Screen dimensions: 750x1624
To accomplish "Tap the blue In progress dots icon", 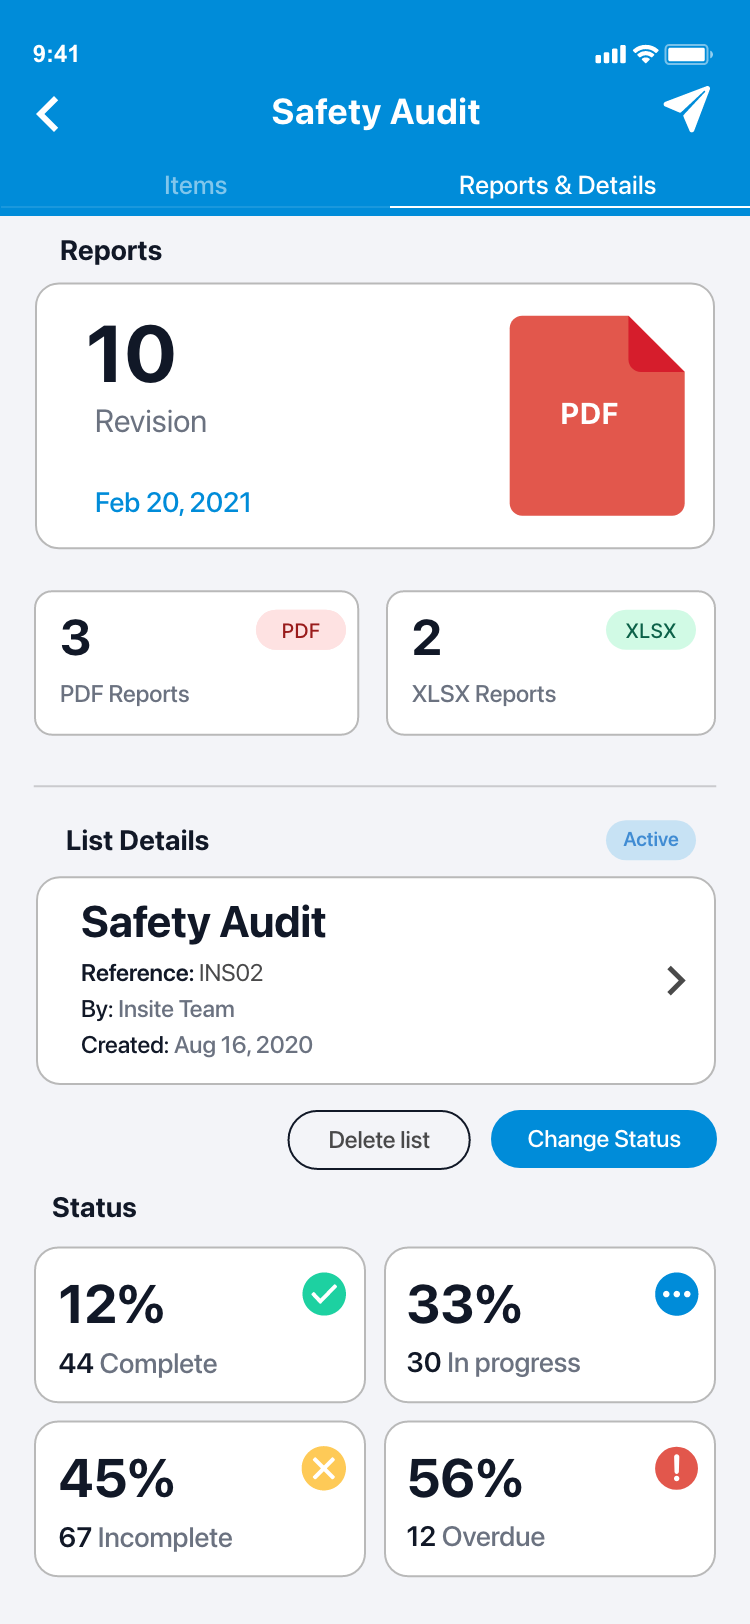I will (x=677, y=1294).
